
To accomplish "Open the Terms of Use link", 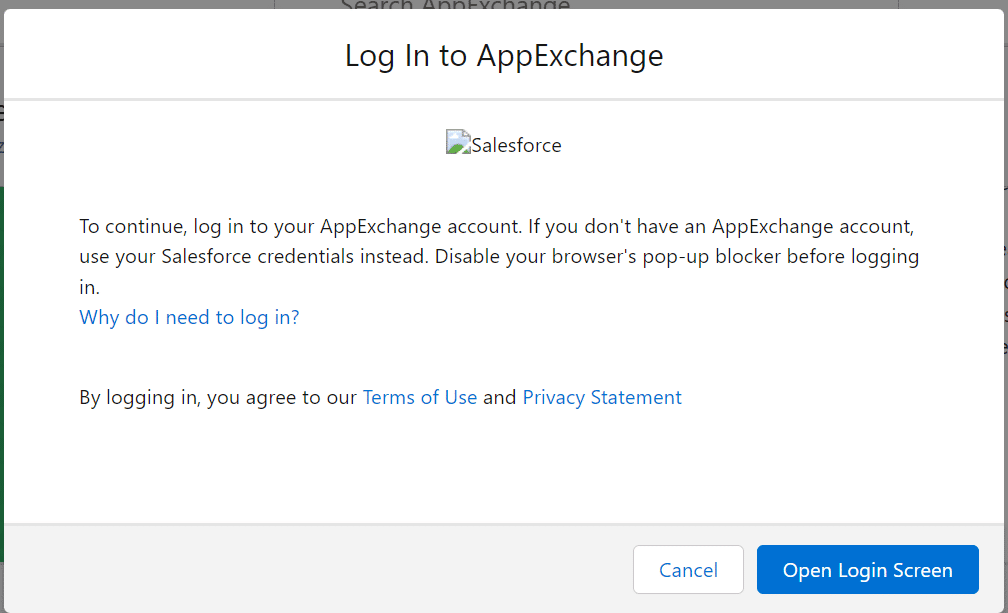I will [419, 397].
